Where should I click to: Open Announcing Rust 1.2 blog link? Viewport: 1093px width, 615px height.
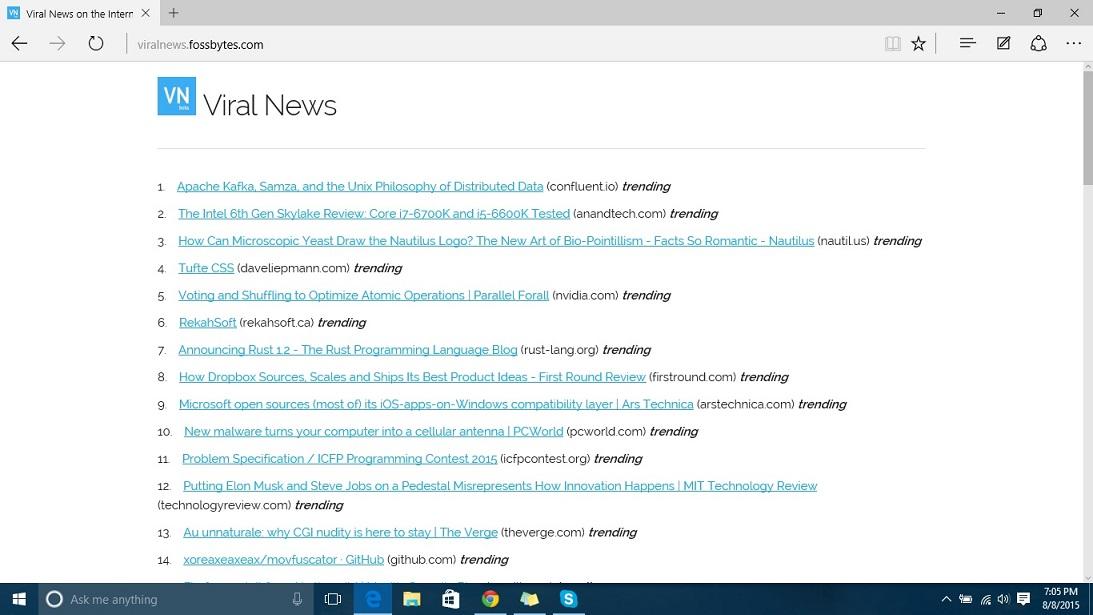point(347,350)
